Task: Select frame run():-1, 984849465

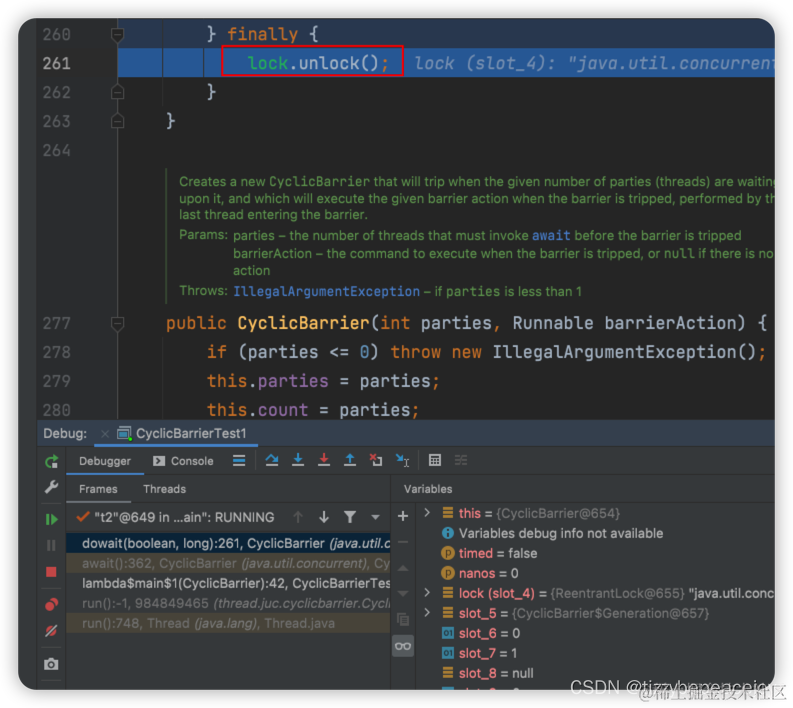Action: click(x=228, y=603)
